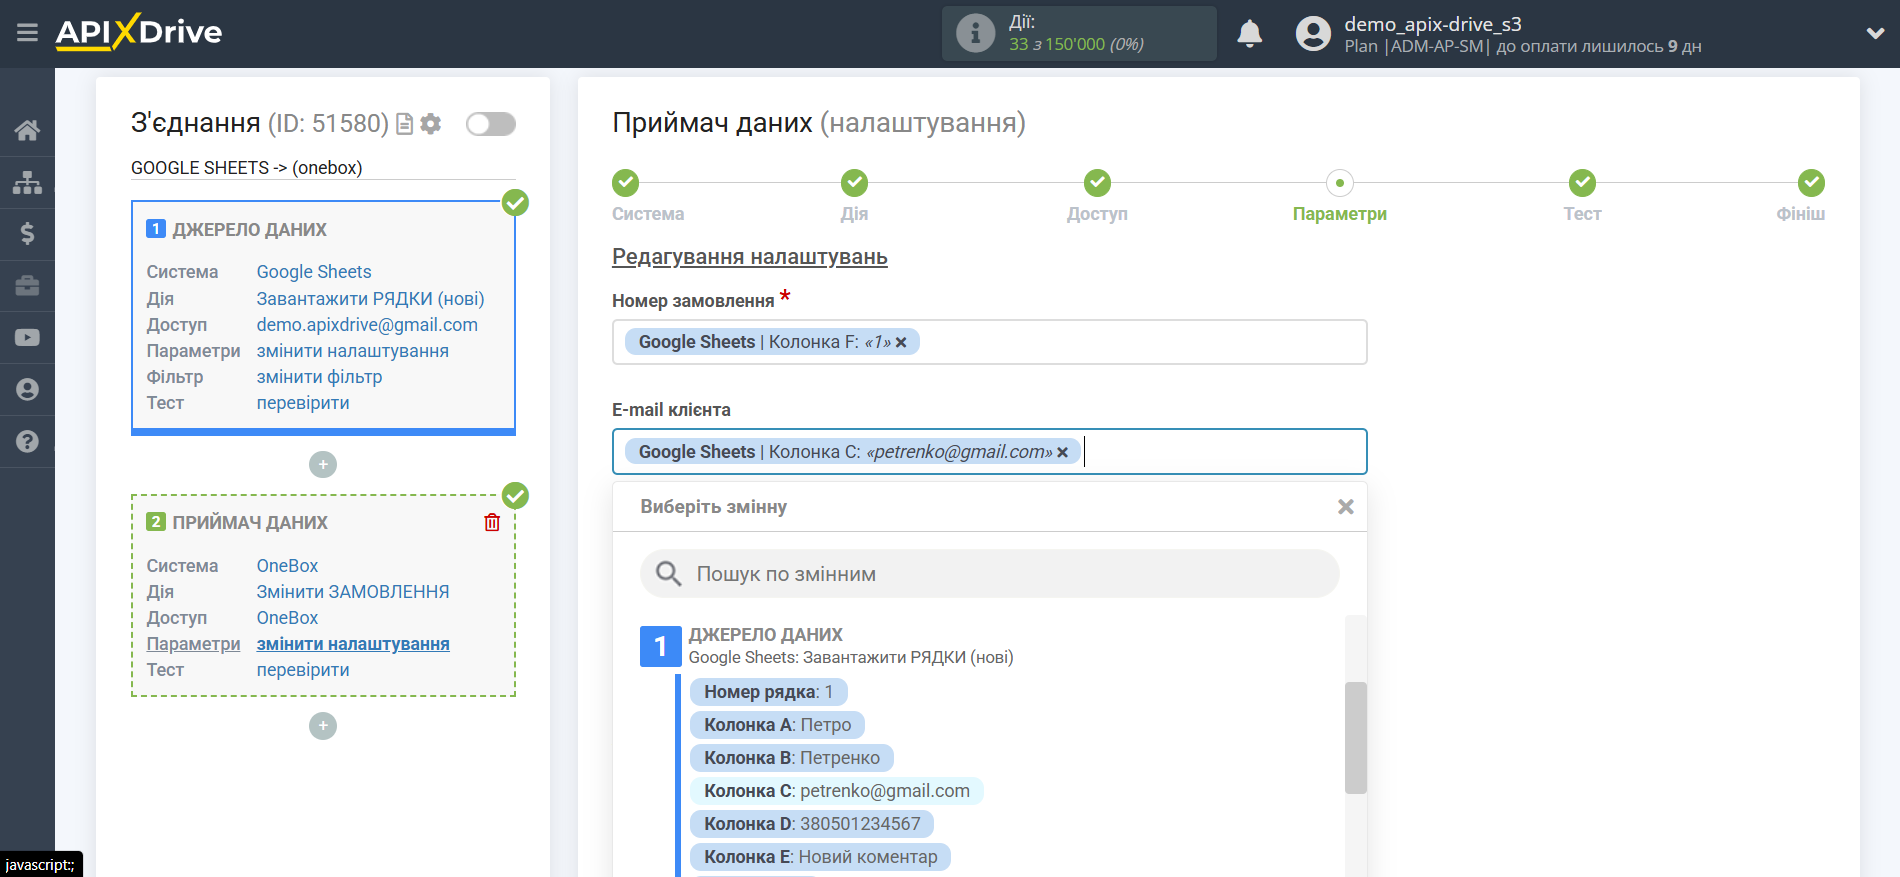Select variable Колонка B: Петренко
The width and height of the screenshot is (1900, 877).
coord(791,758)
